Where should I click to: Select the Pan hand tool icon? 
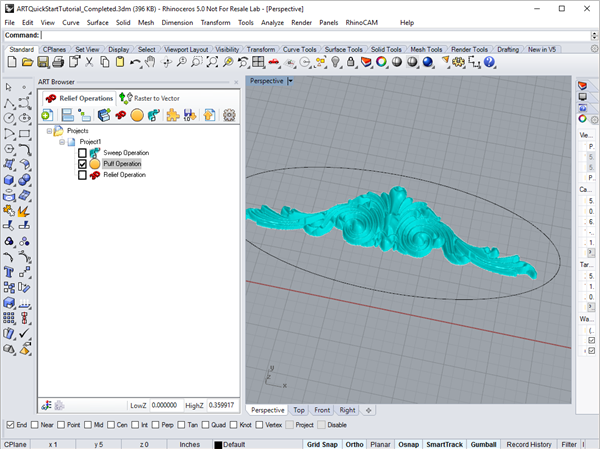[x=150, y=63]
